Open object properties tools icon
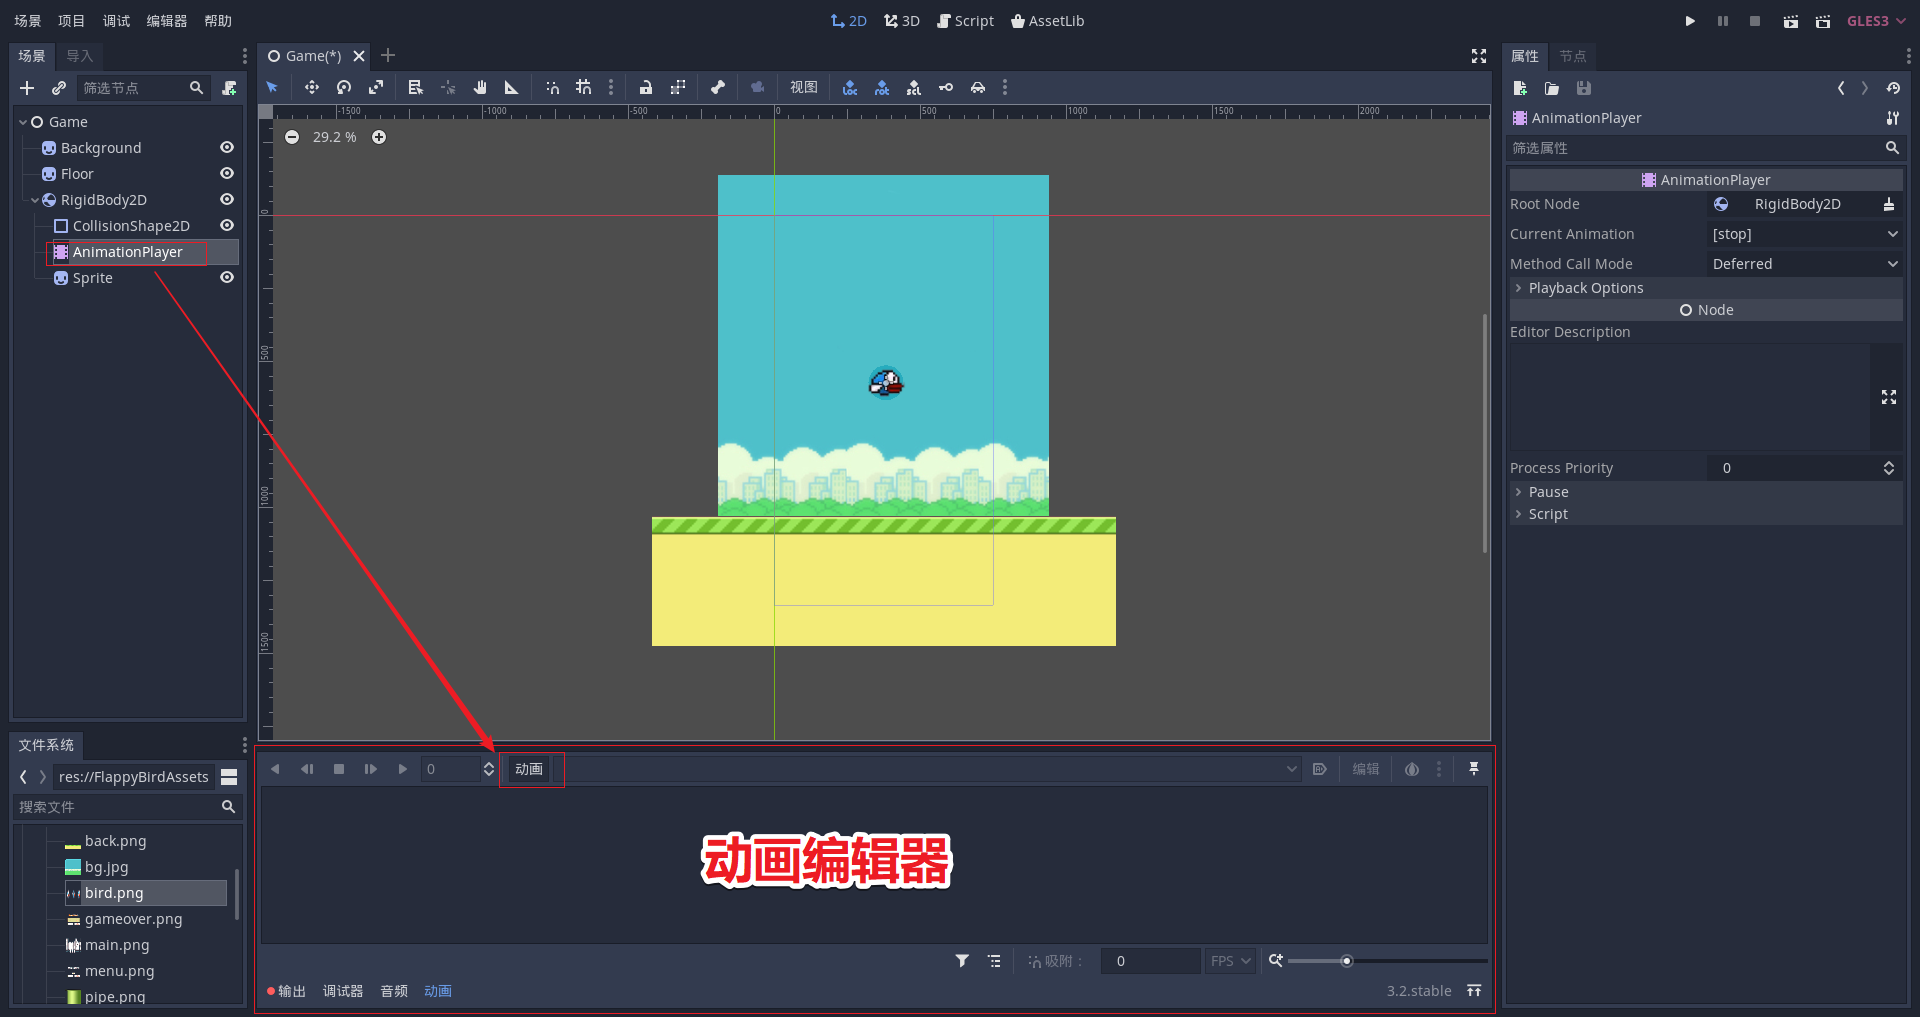The image size is (1920, 1017). pos(1893,118)
